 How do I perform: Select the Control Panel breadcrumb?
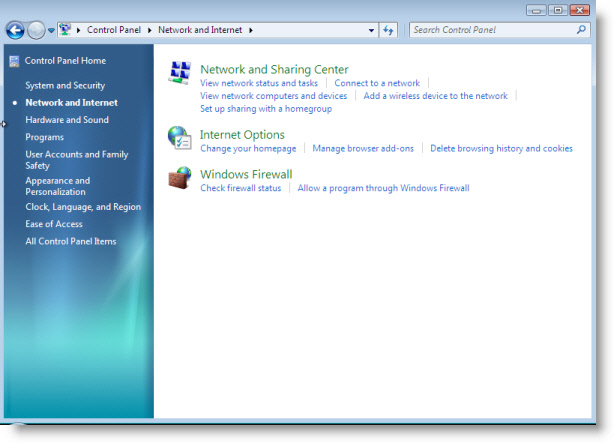[x=114, y=30]
